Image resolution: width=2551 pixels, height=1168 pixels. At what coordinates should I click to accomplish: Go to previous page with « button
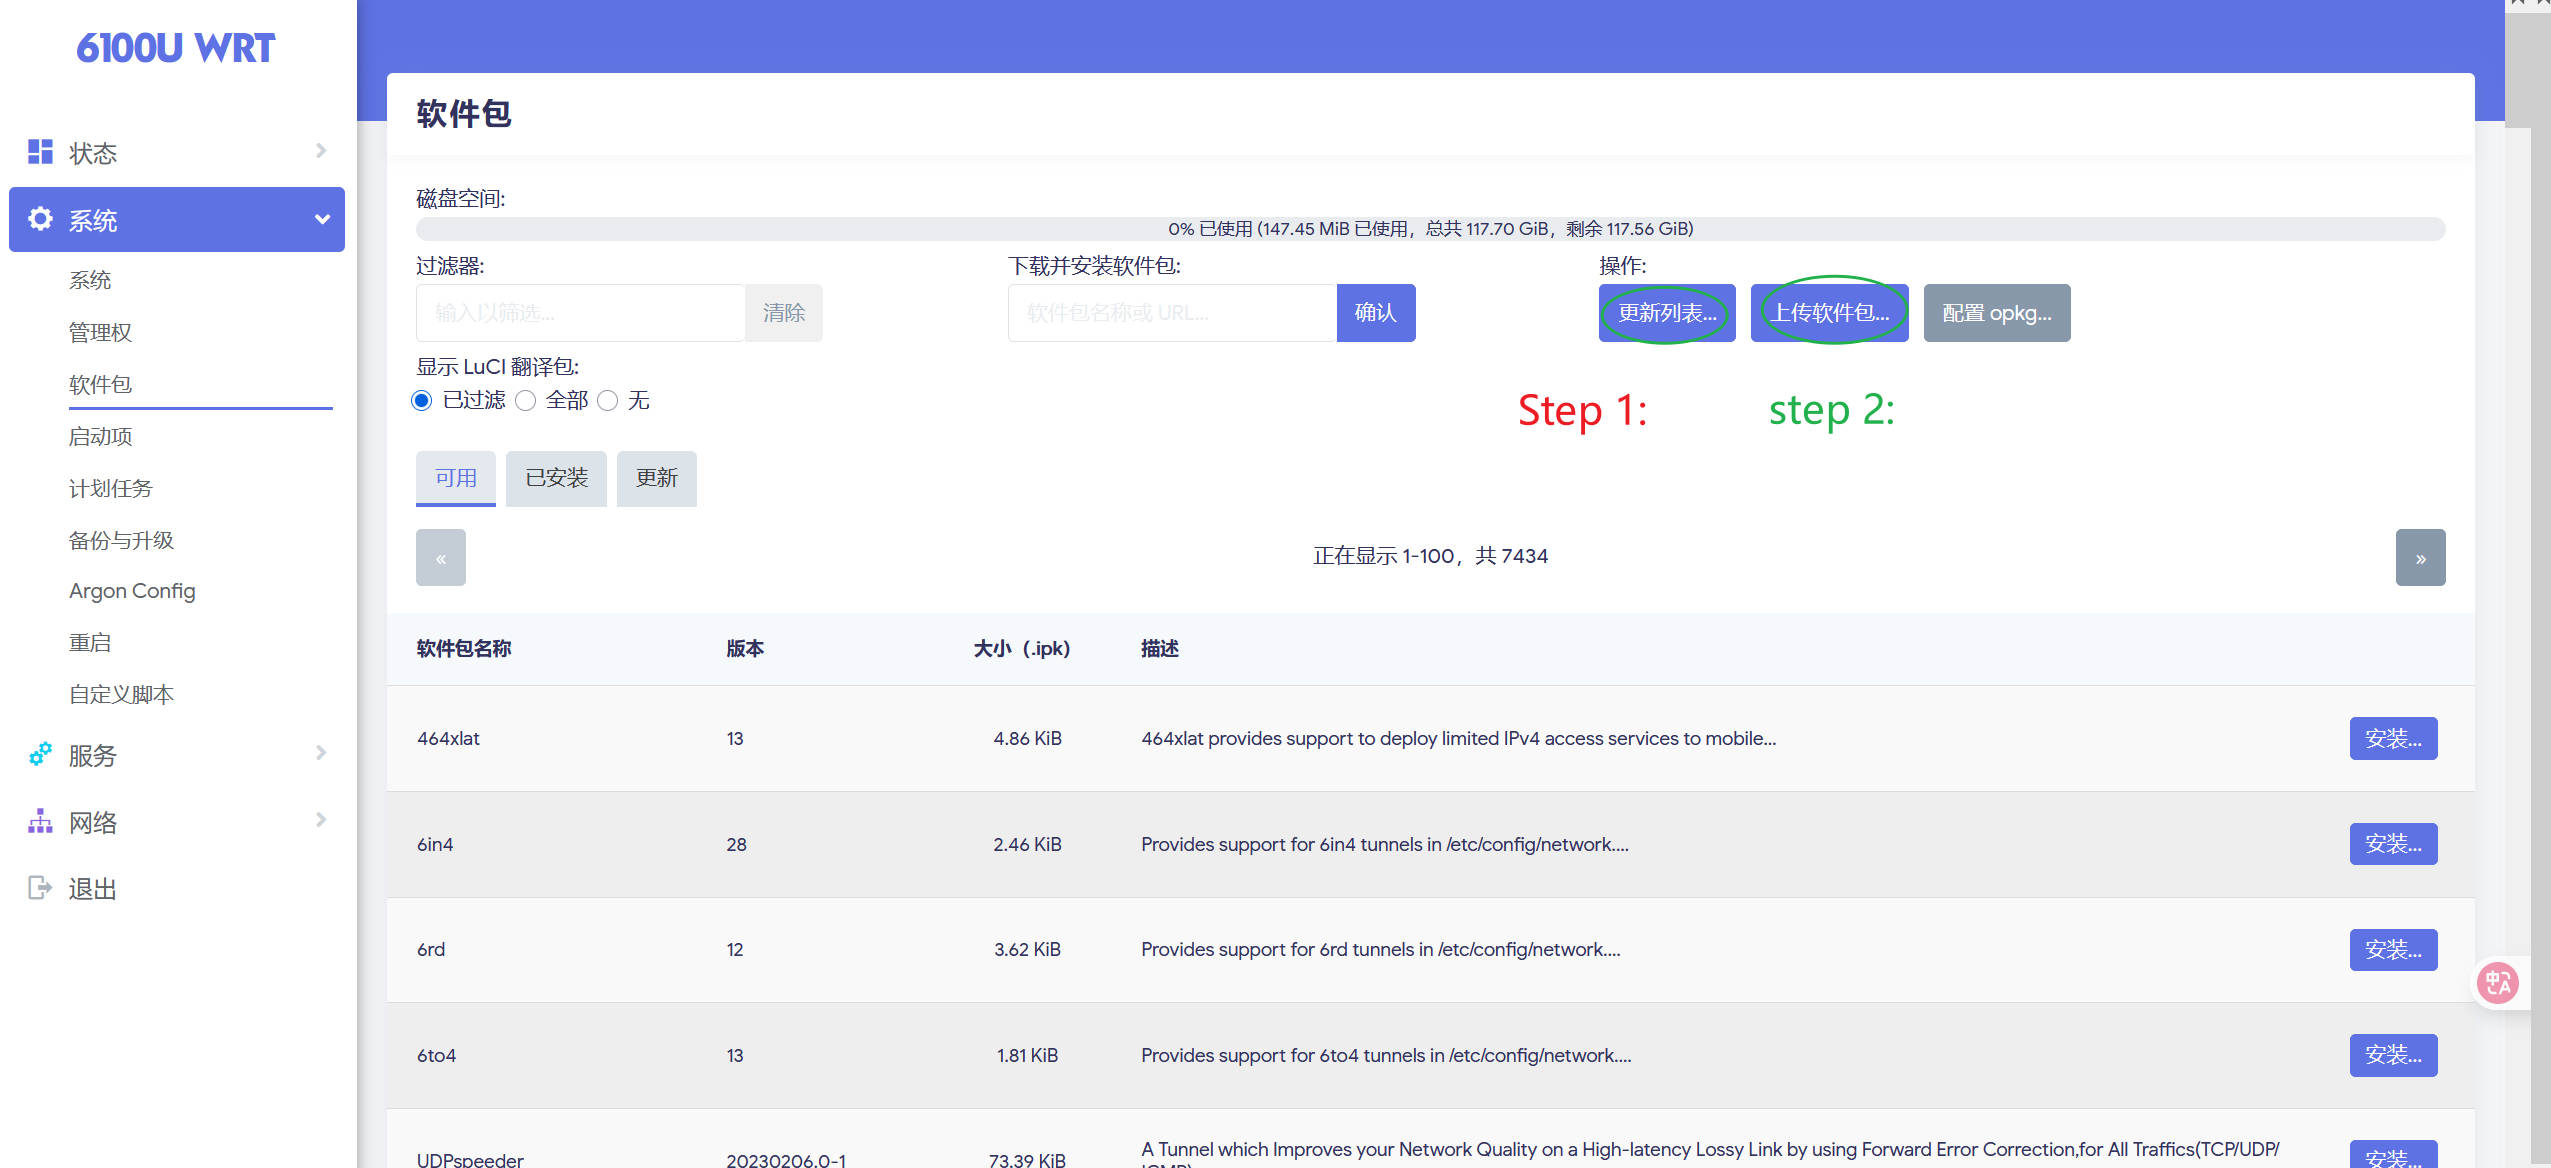click(441, 558)
